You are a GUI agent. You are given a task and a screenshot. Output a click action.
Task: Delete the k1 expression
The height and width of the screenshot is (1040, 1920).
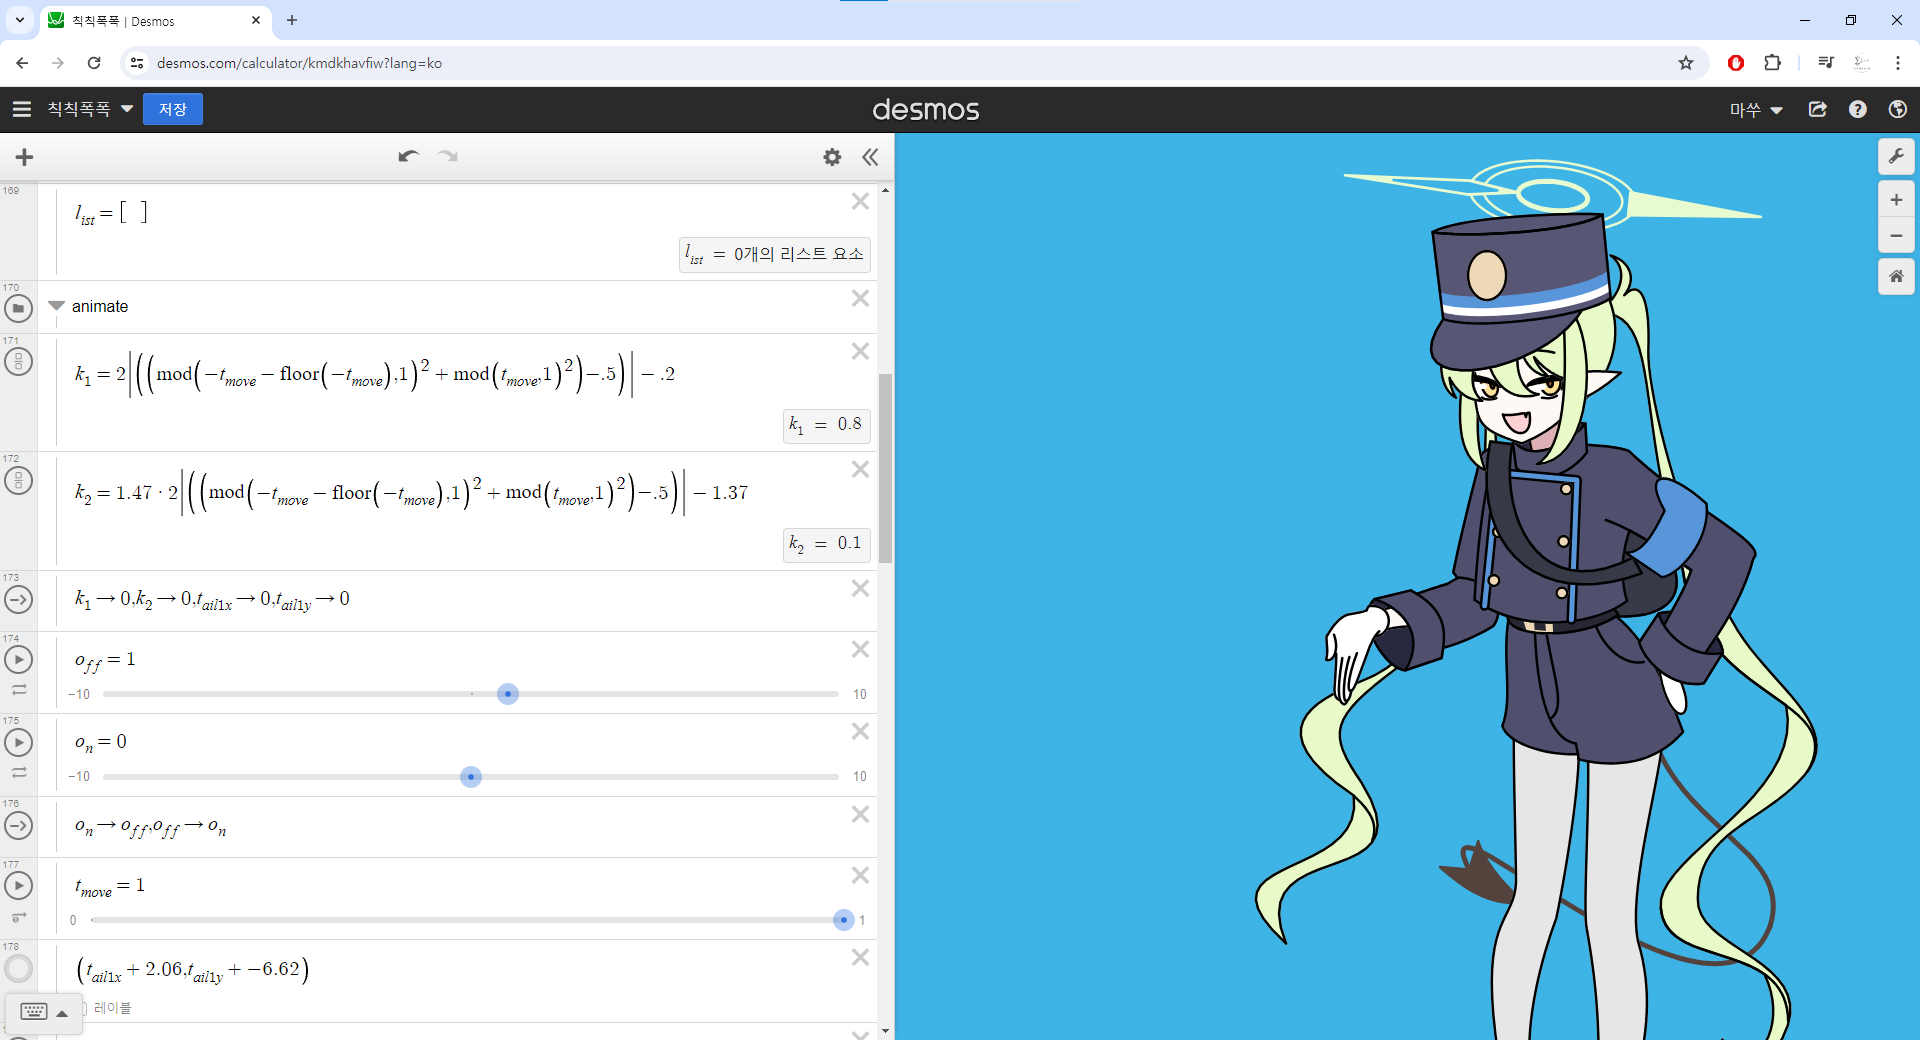coord(860,352)
